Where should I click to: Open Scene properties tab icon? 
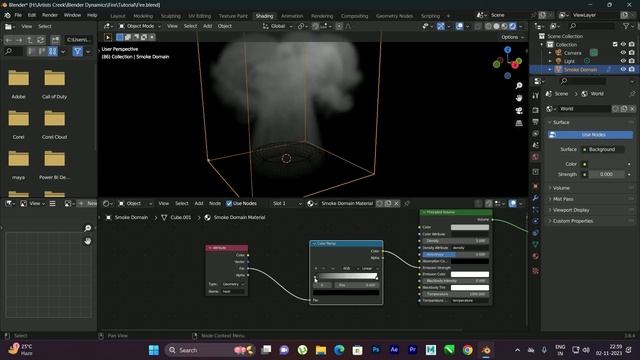536,145
